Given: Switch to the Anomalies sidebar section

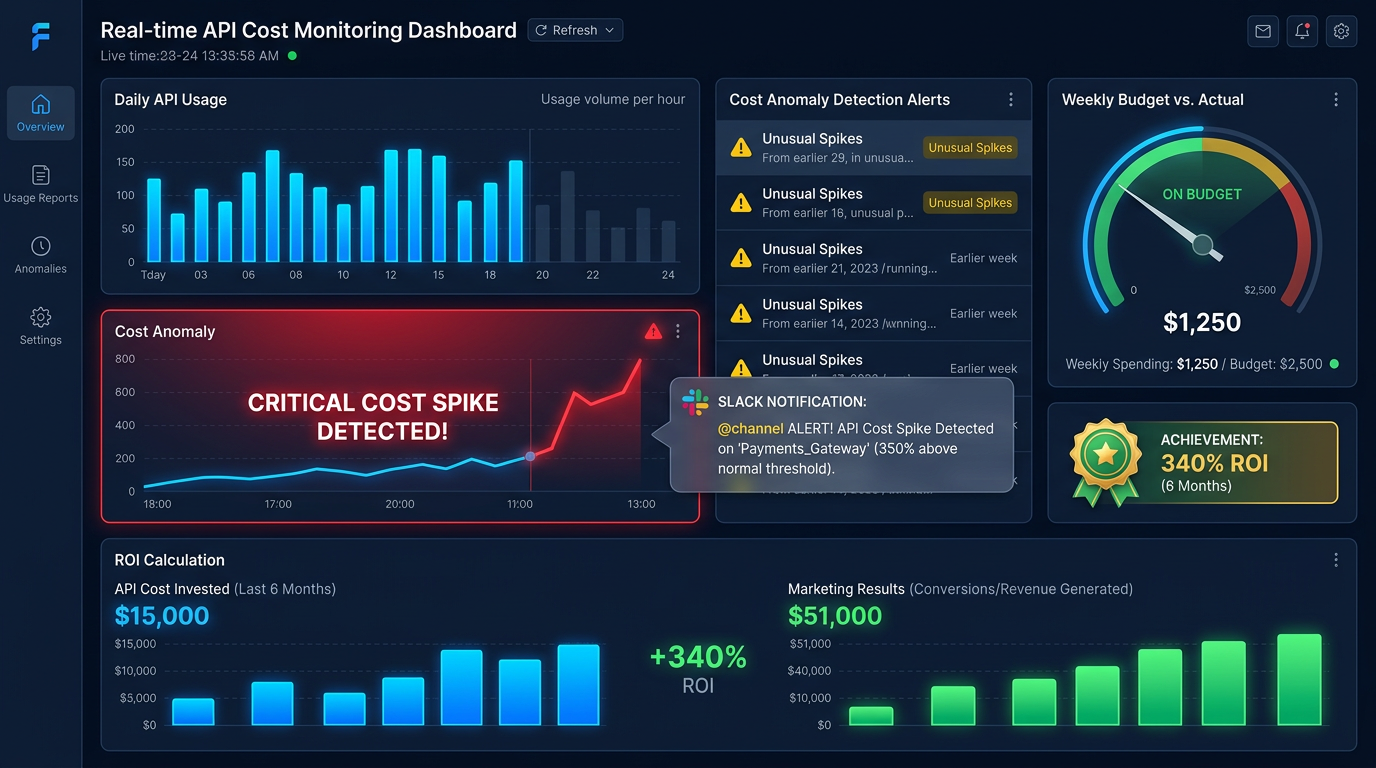Looking at the screenshot, I should point(41,255).
